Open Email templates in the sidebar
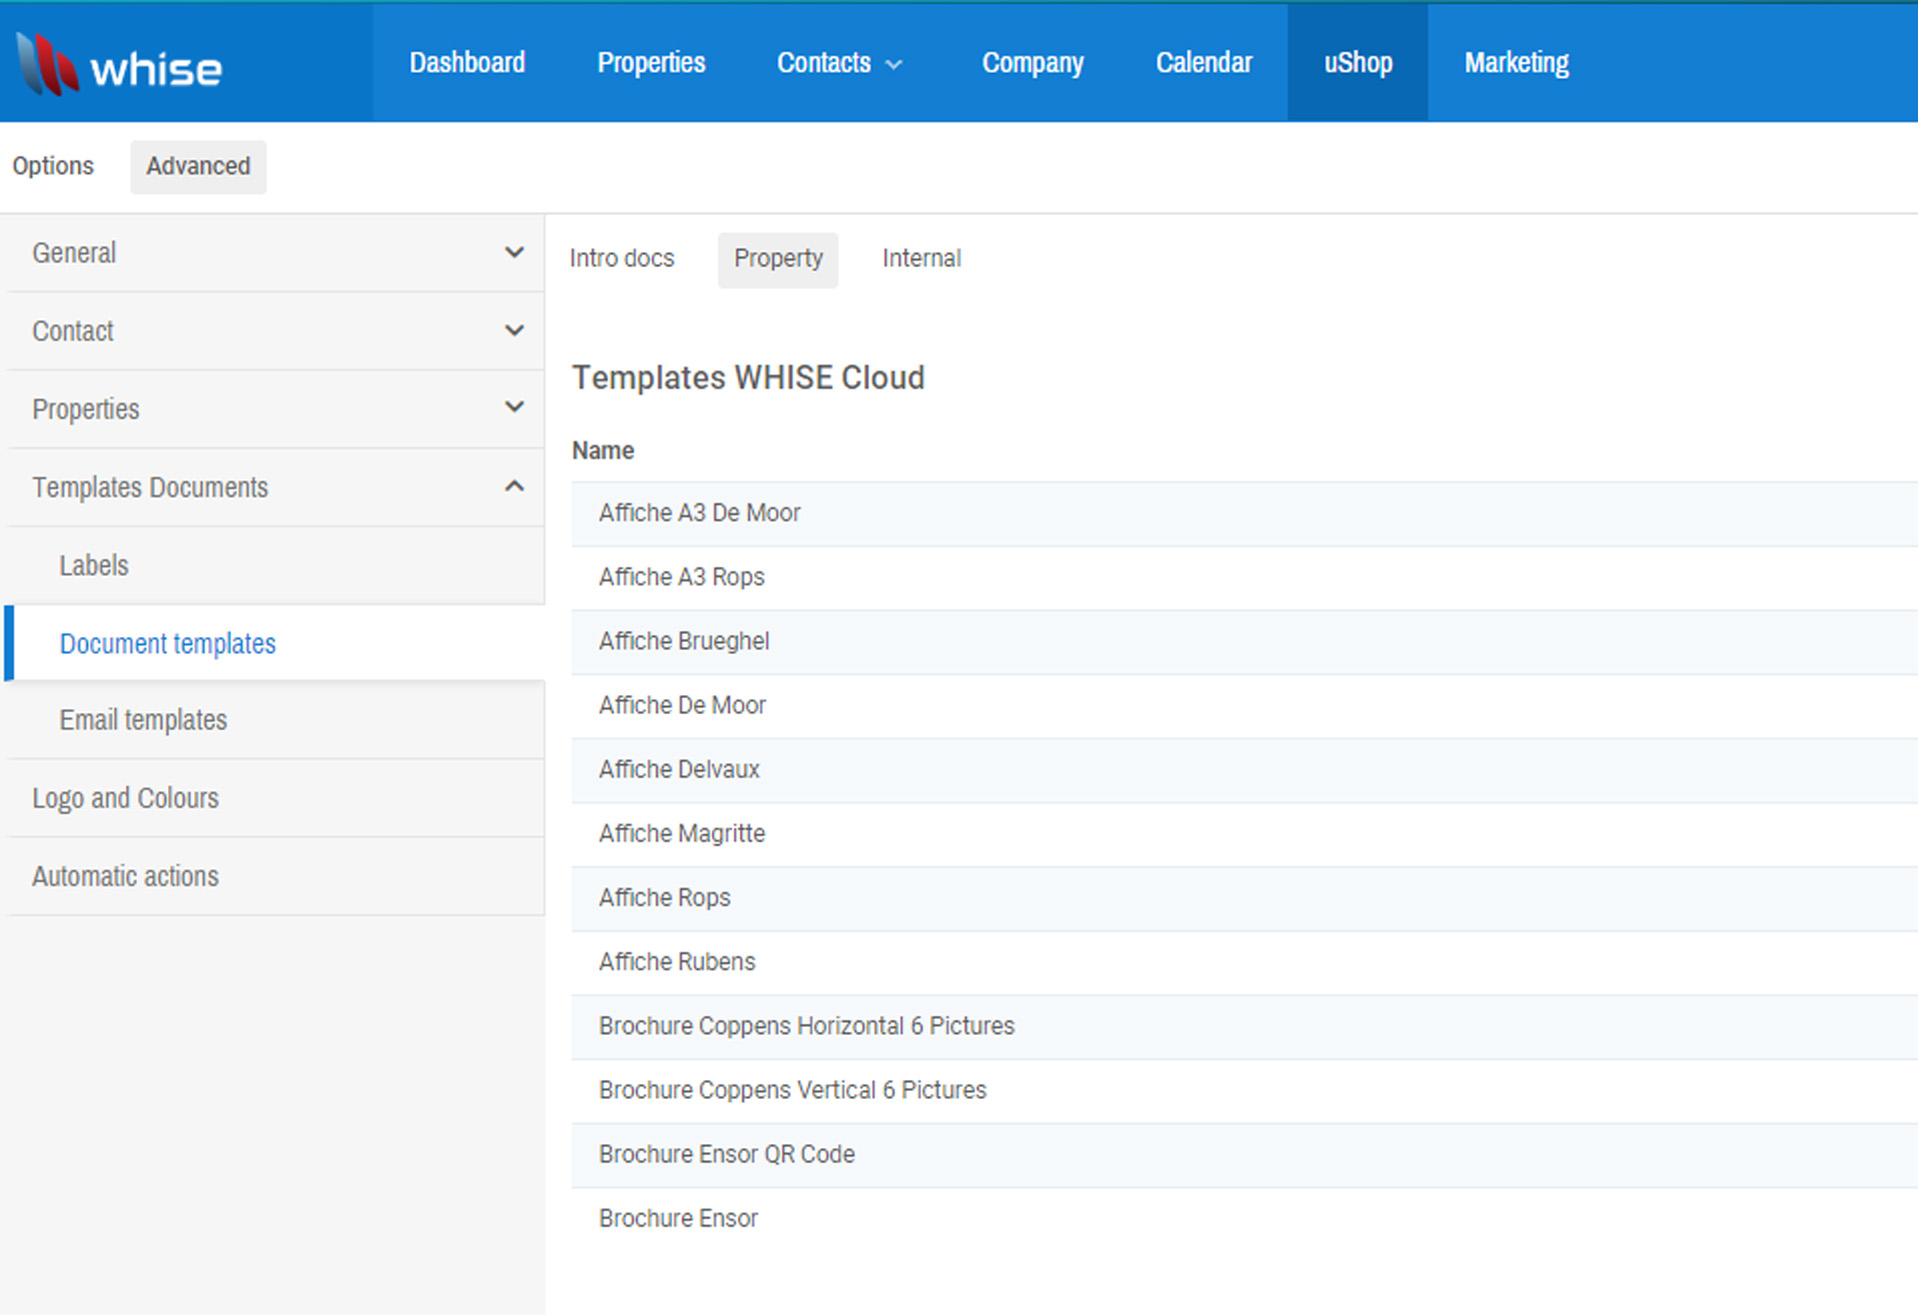1918x1315 pixels. (275, 720)
